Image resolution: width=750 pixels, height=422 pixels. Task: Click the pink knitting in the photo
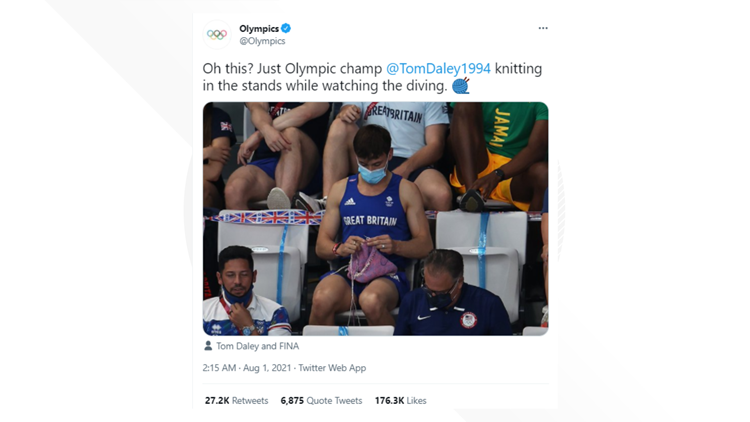(371, 265)
